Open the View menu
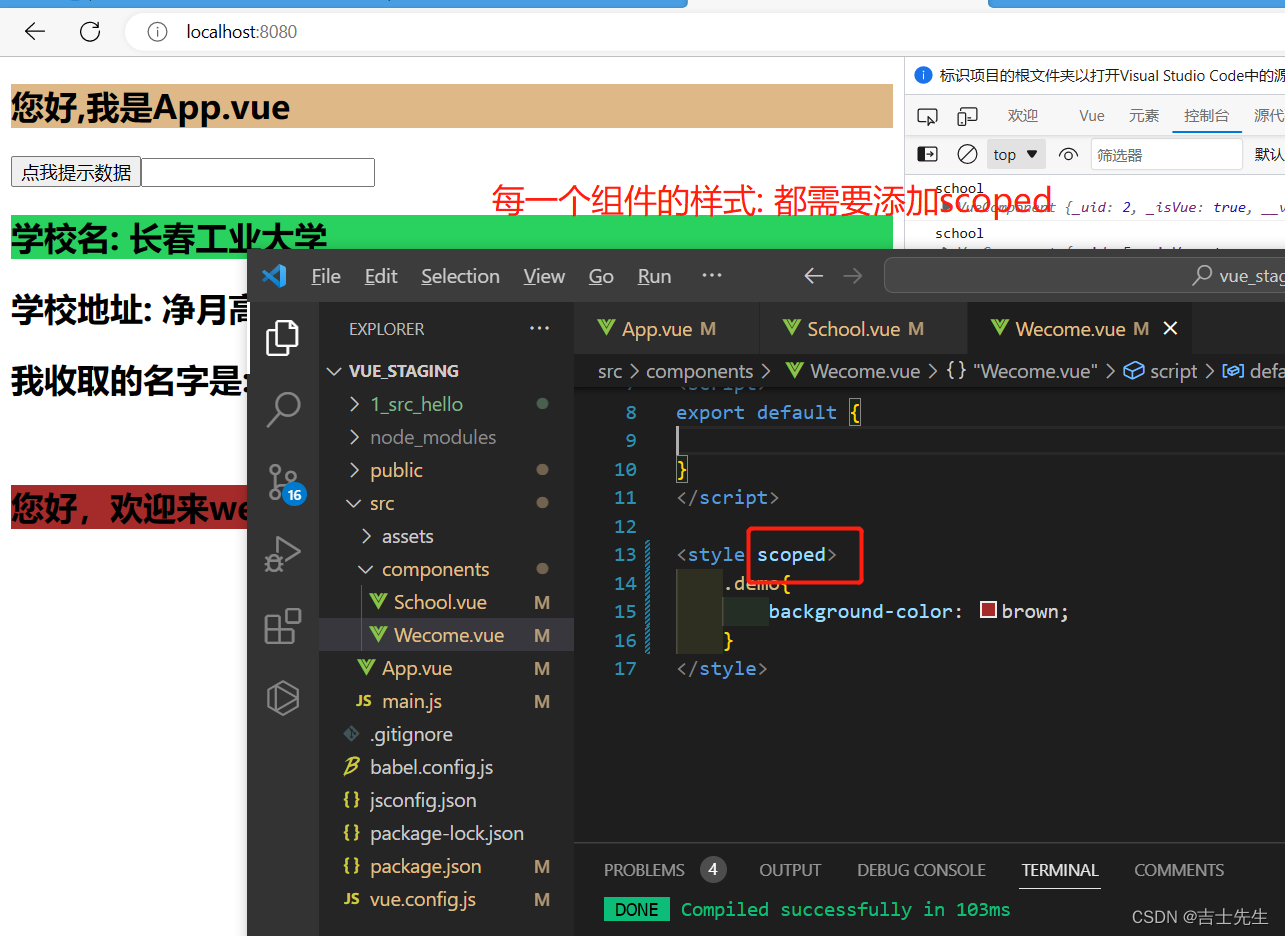 544,276
